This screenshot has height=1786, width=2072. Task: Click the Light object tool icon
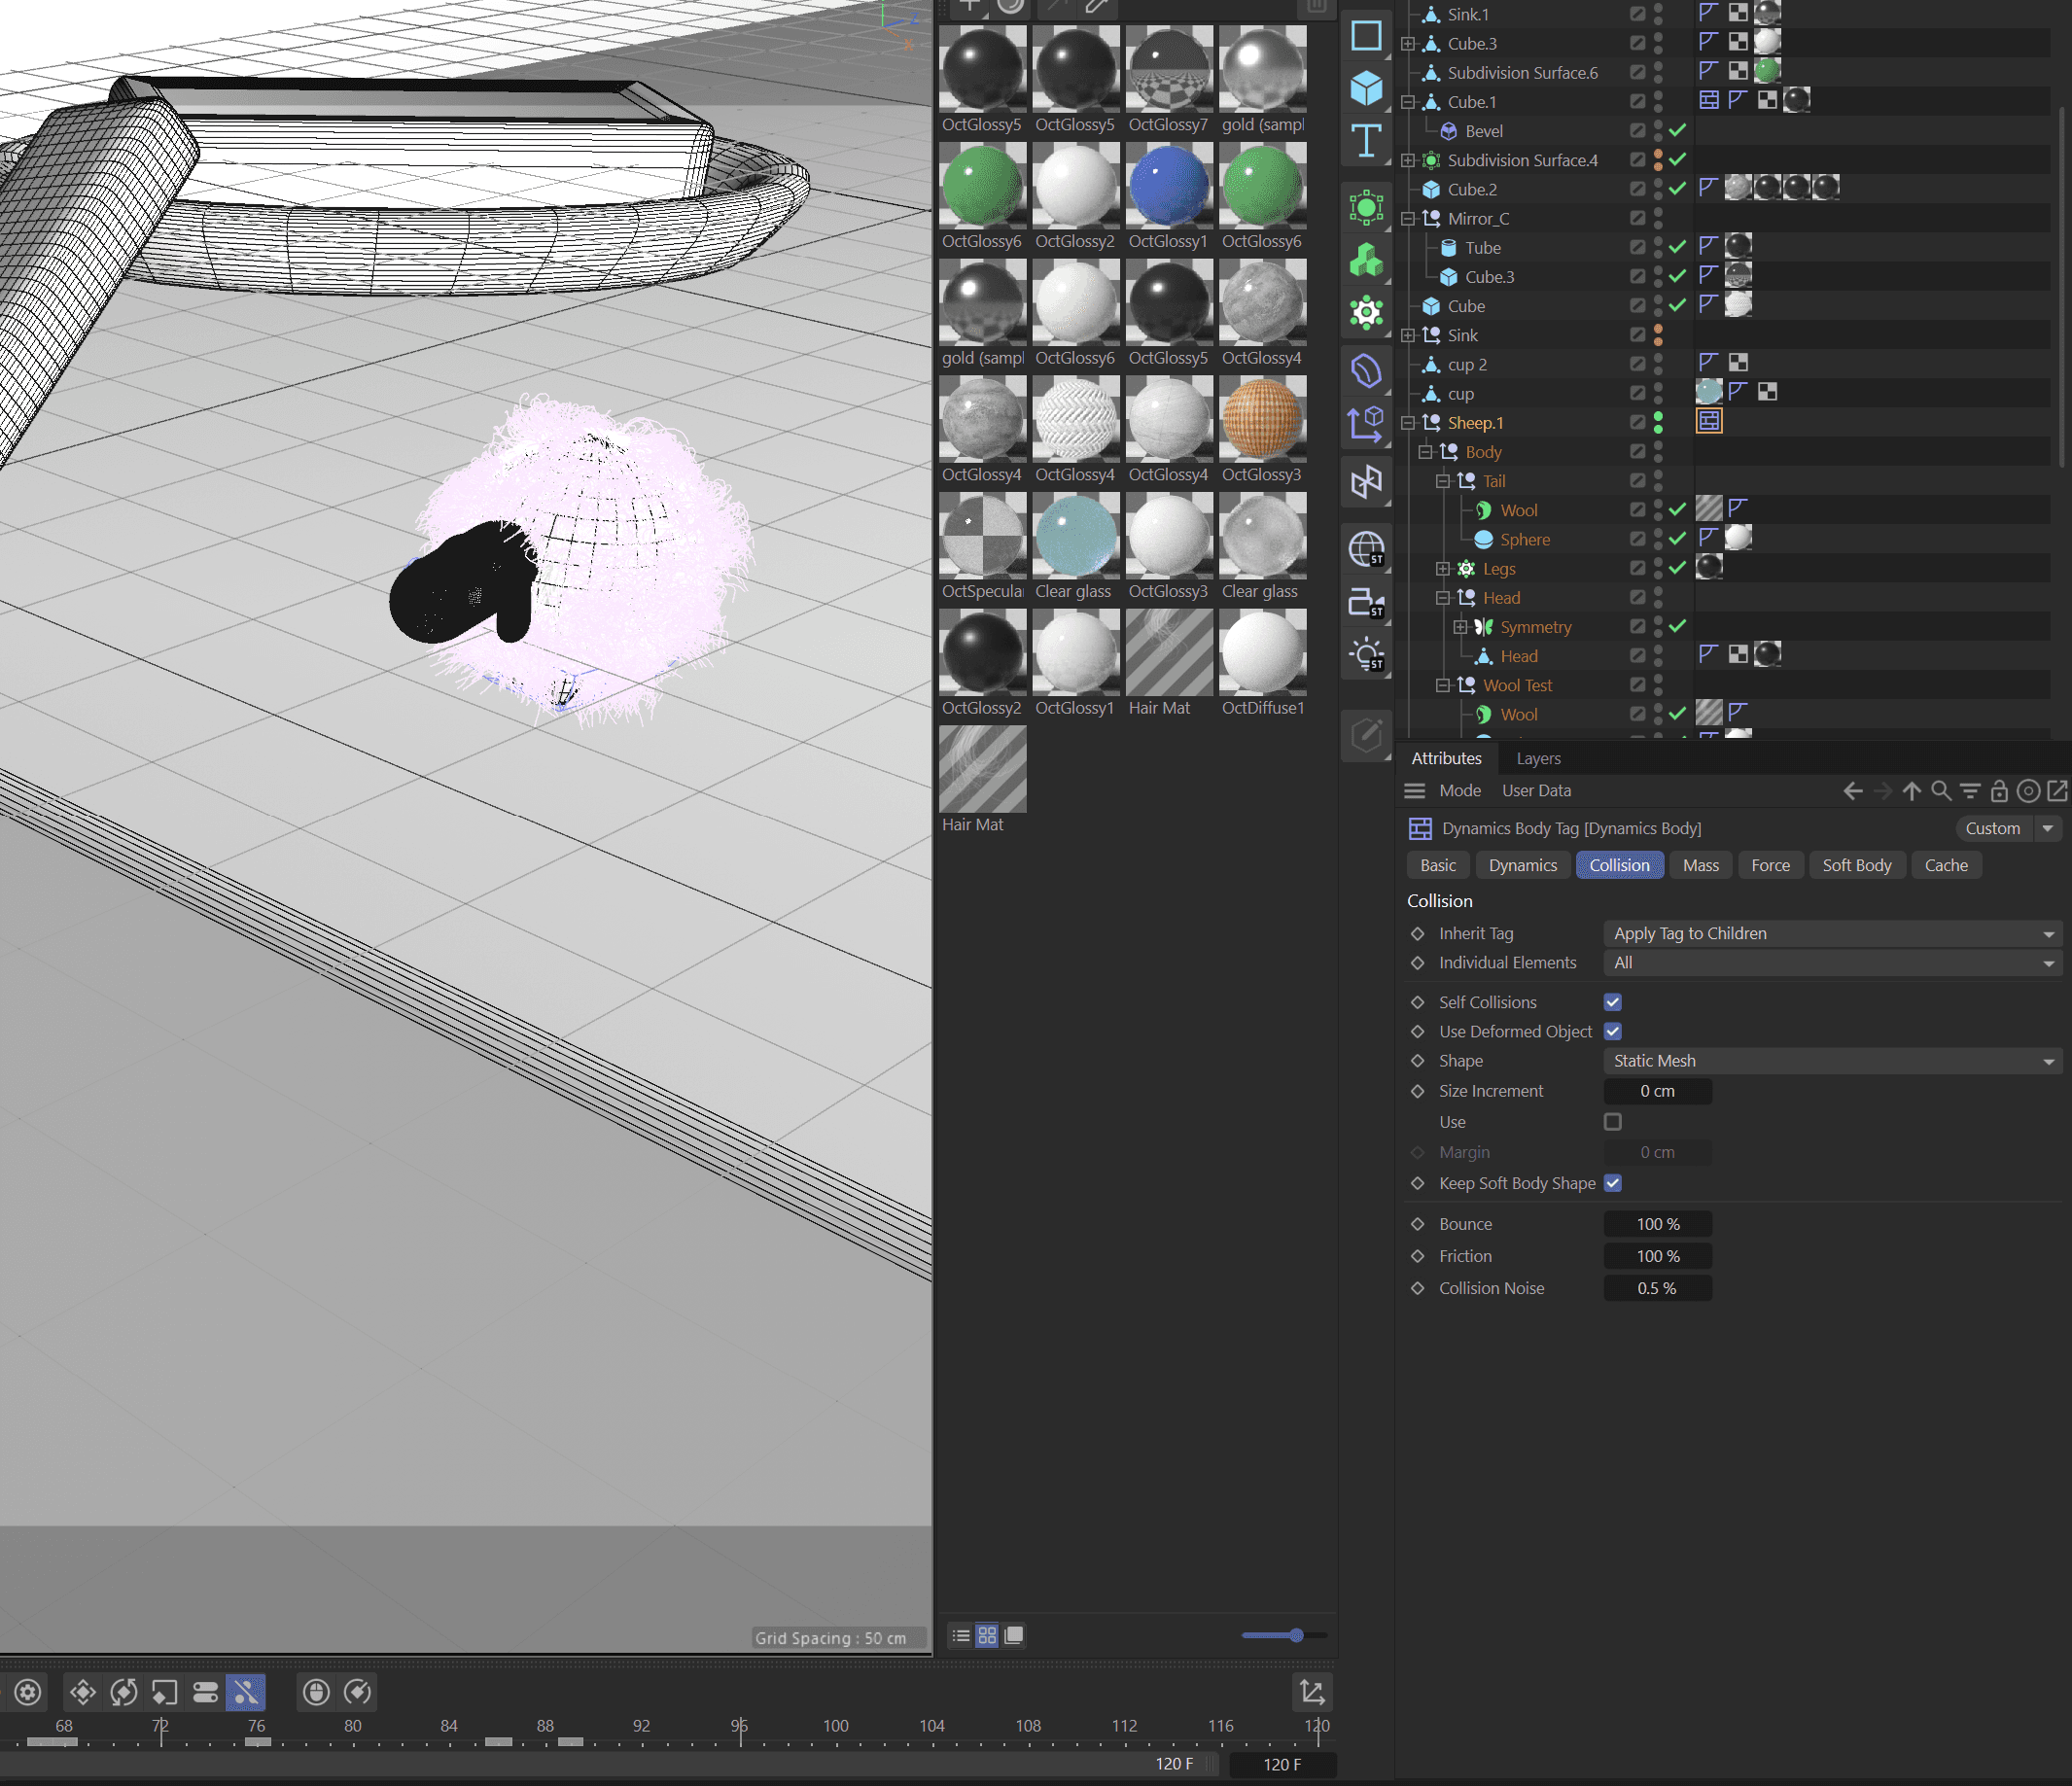(x=1366, y=655)
